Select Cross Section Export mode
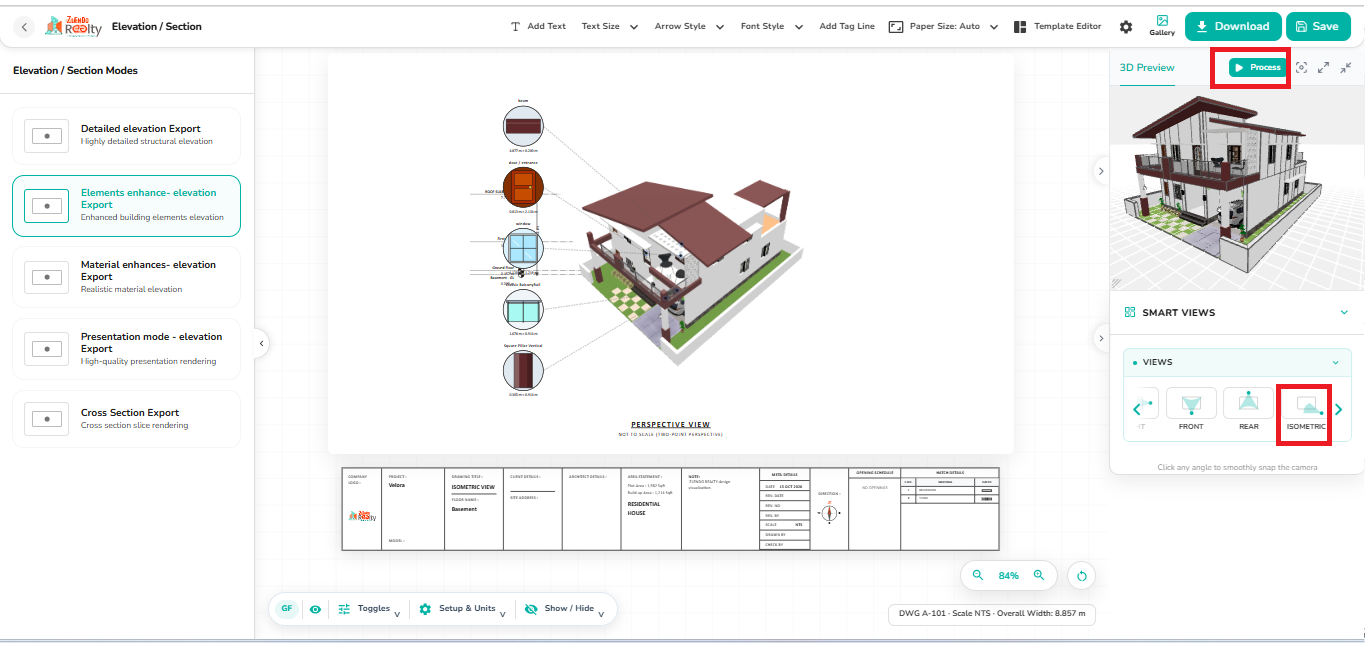This screenshot has width=1365, height=645. [126, 419]
